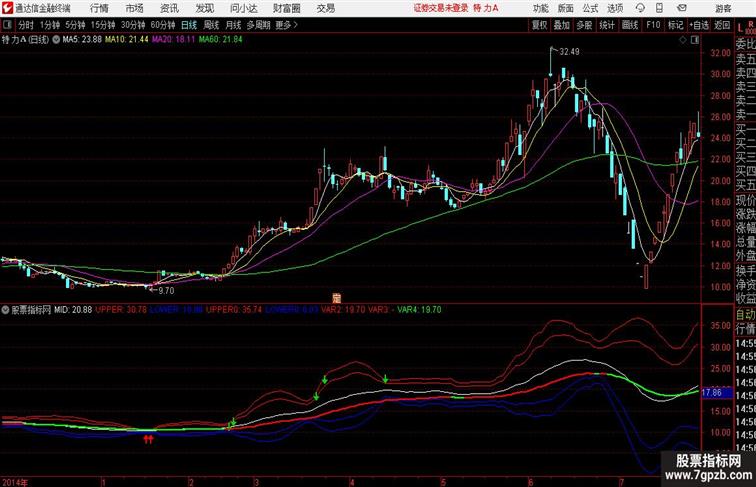The image size is (756, 487).
Task: Open the 财富圈 menu
Action: 286,8
